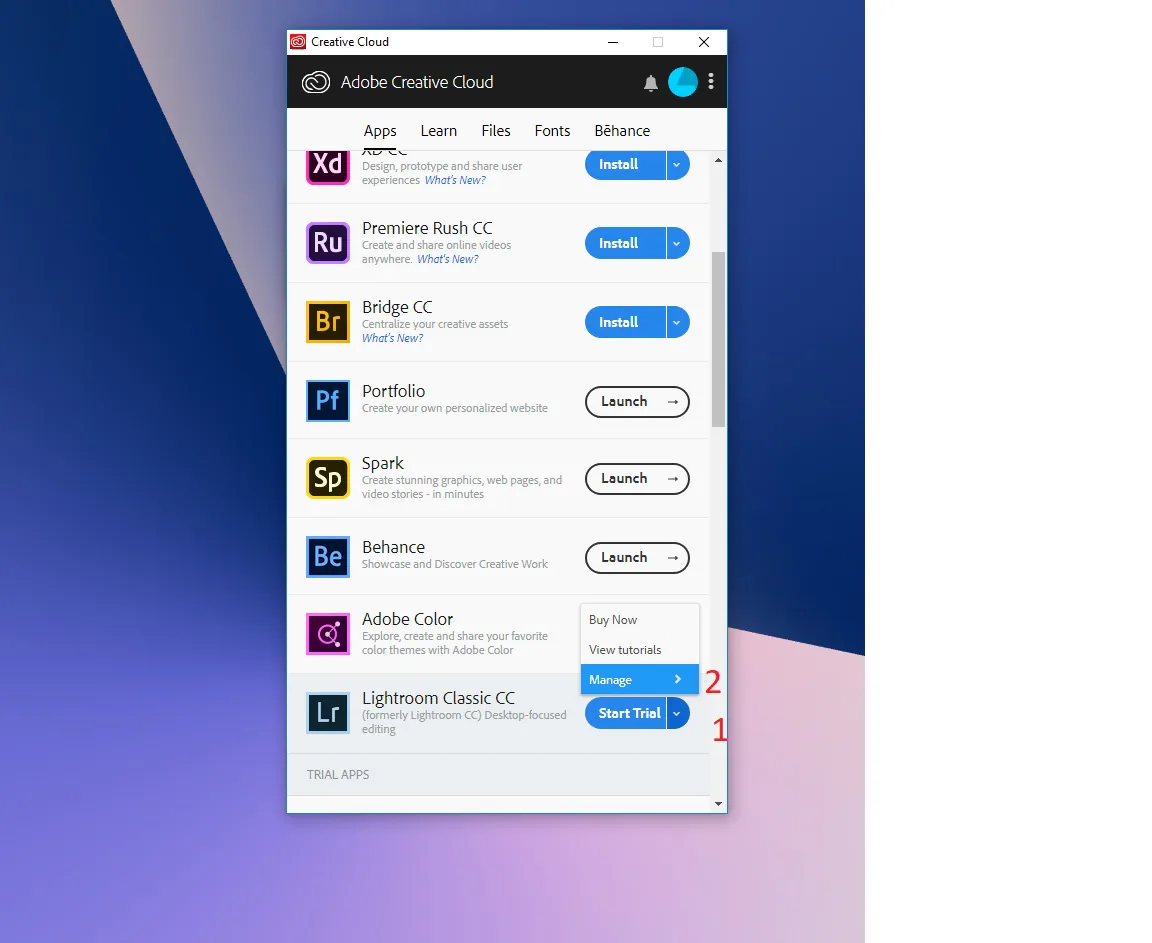Open the three-dot settings menu
The image size is (1152, 943).
(x=710, y=82)
